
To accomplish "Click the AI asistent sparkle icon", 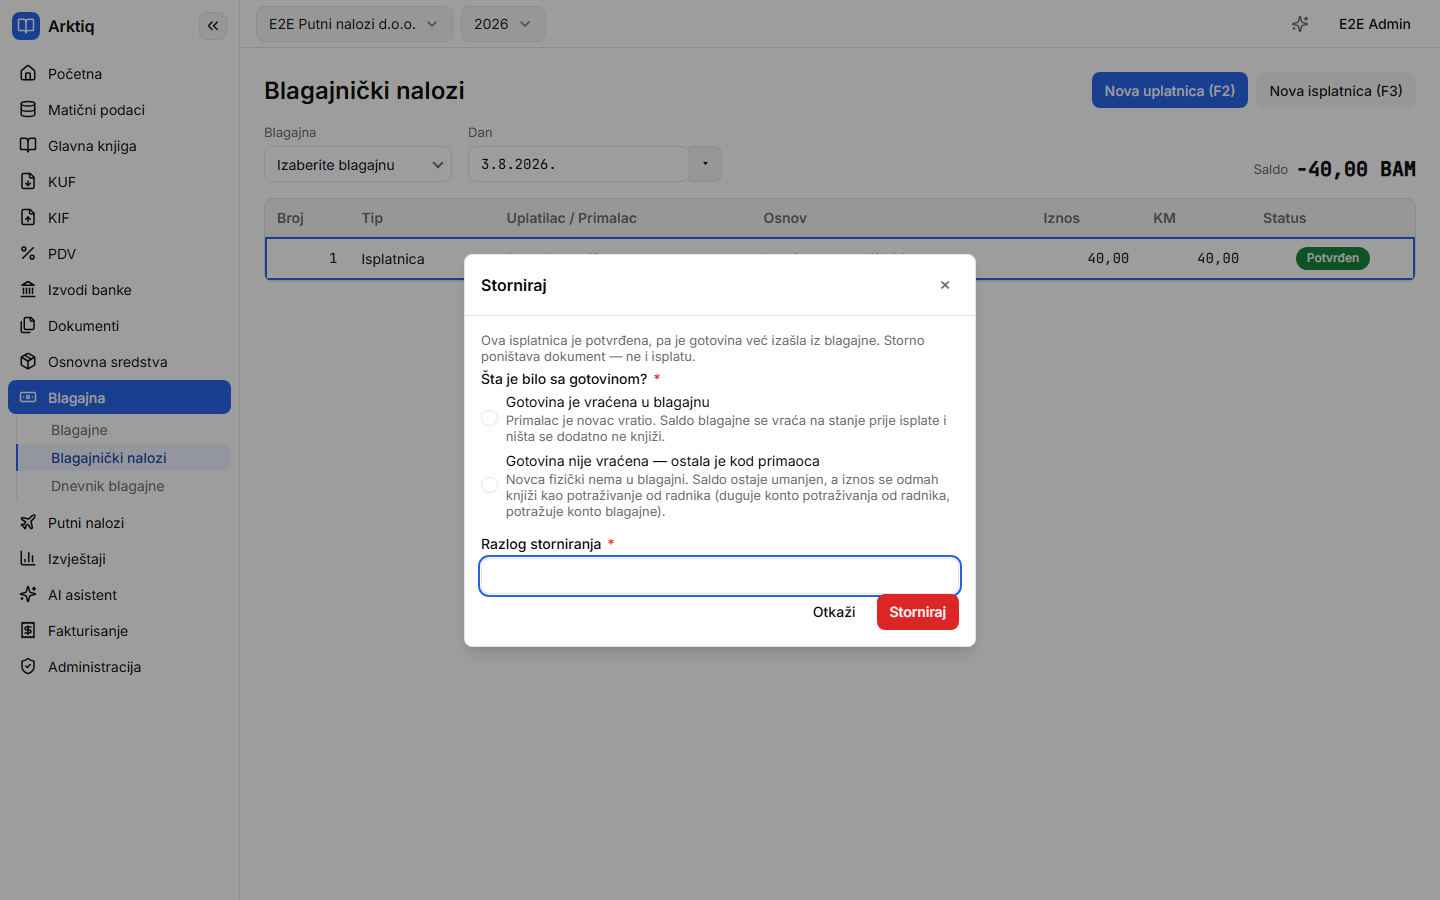I will coord(28,594).
